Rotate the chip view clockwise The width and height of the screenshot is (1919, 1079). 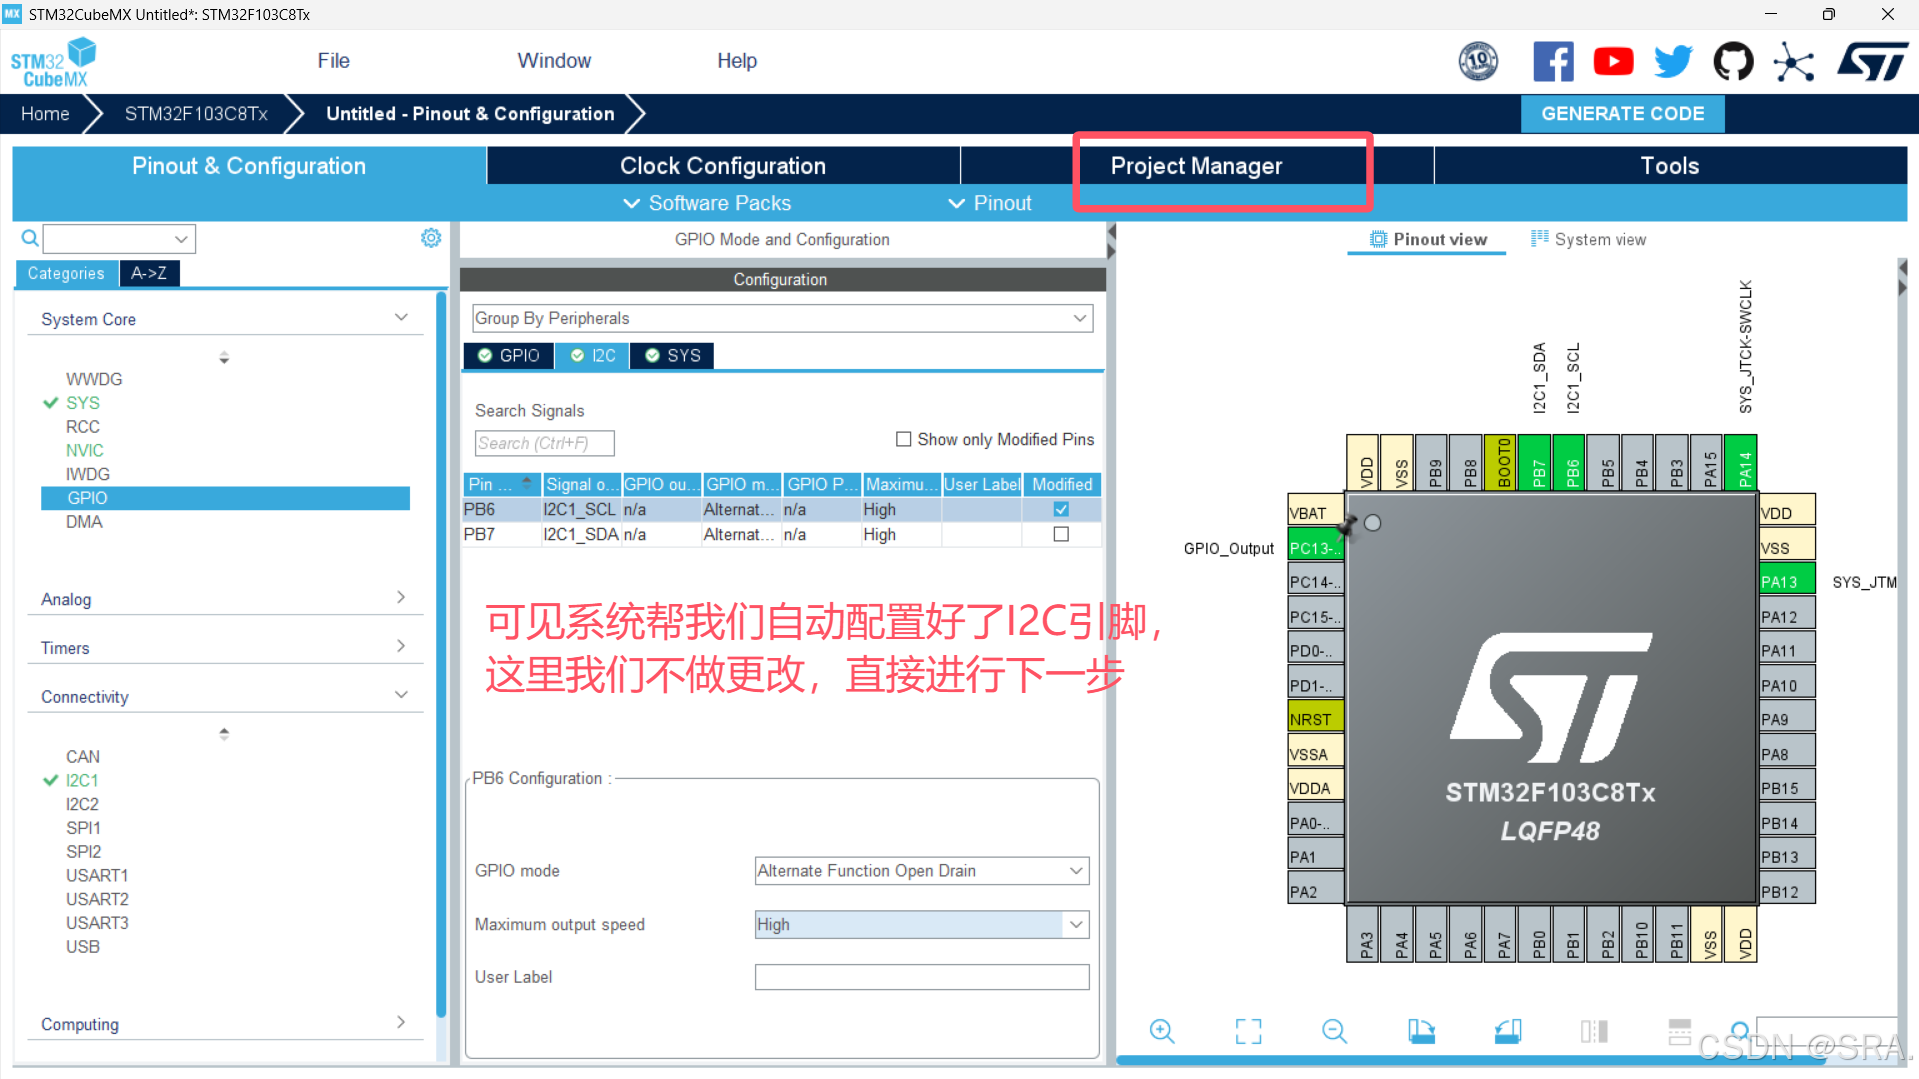[1421, 1030]
